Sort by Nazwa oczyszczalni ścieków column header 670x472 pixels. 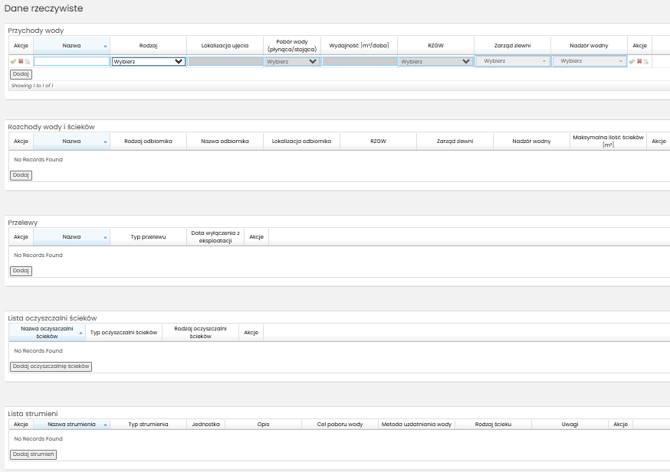(x=47, y=332)
